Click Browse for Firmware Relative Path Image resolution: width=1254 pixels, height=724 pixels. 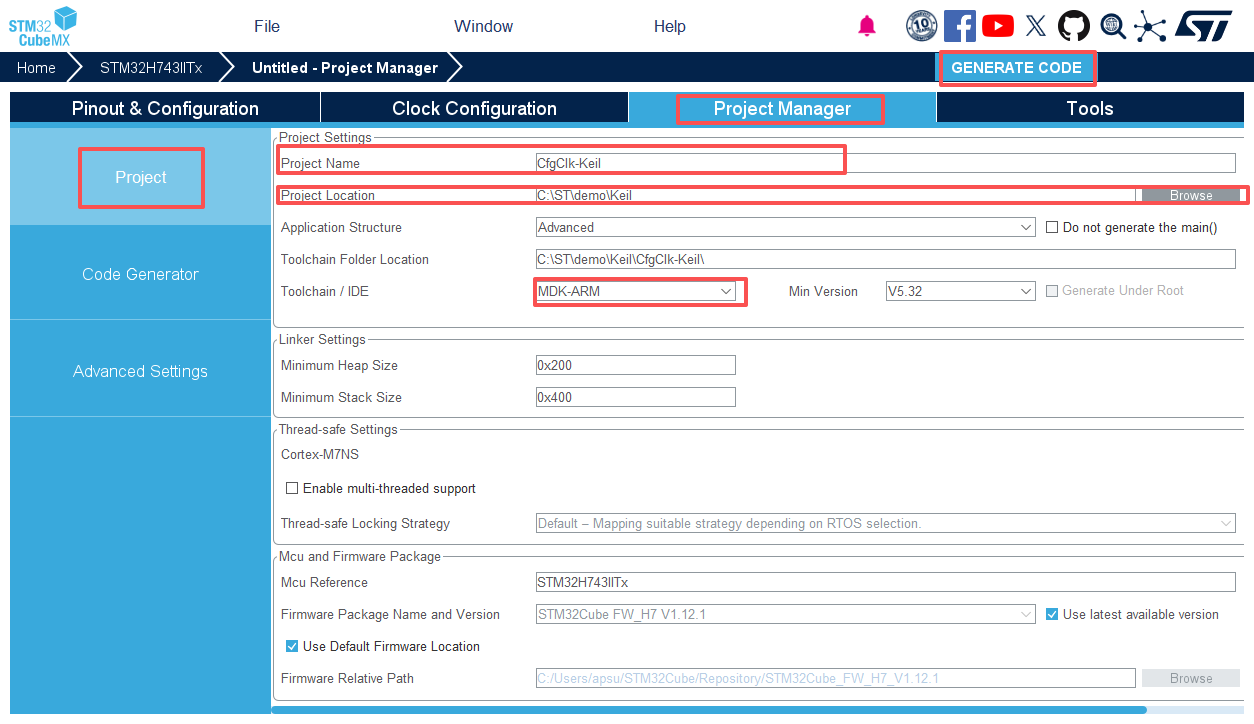[1191, 678]
